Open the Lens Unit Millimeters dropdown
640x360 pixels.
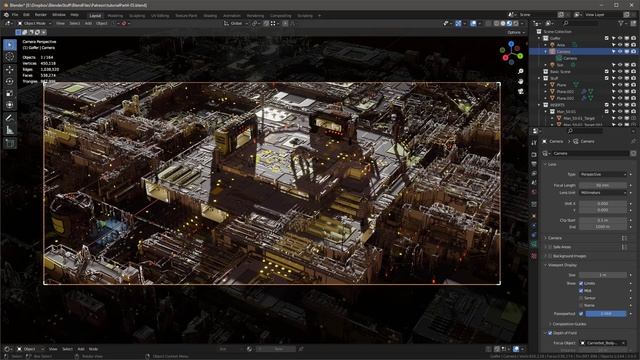point(603,193)
